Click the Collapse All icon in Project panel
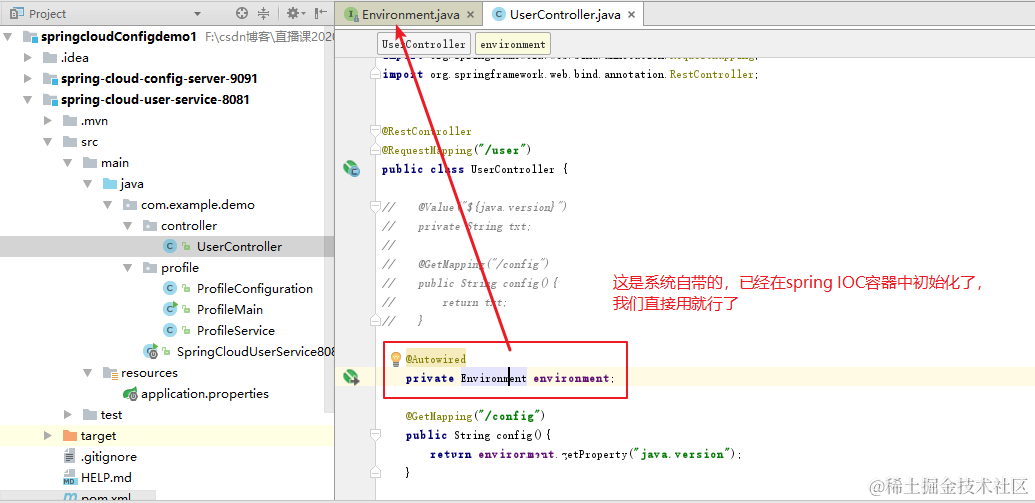 tap(263, 13)
